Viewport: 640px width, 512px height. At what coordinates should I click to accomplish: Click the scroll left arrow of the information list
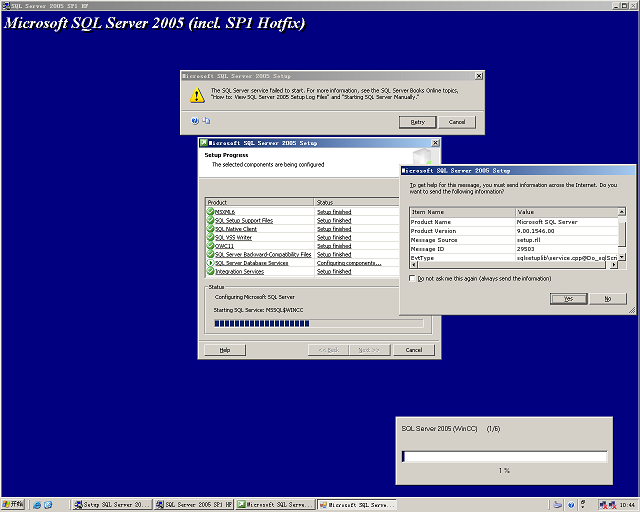(413, 265)
